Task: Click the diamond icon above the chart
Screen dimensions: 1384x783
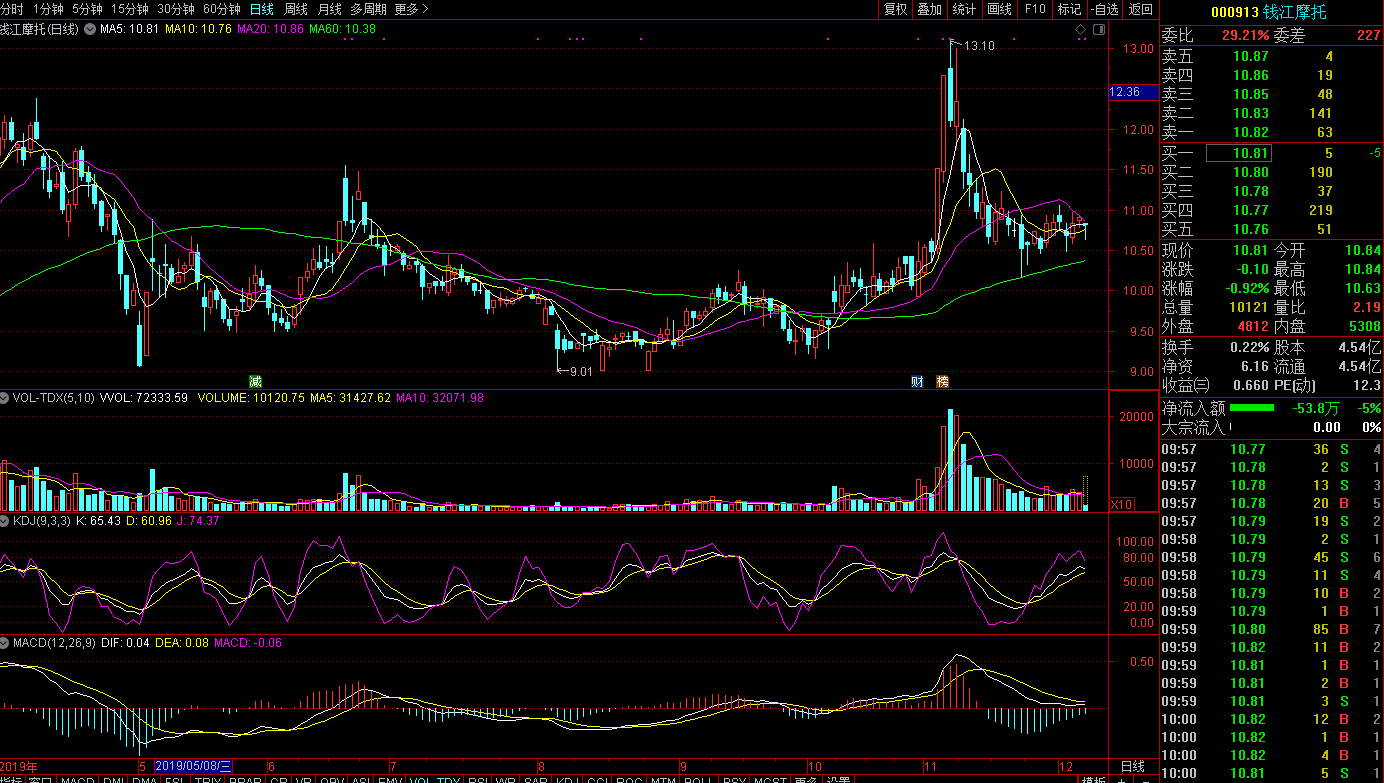Action: click(1080, 31)
